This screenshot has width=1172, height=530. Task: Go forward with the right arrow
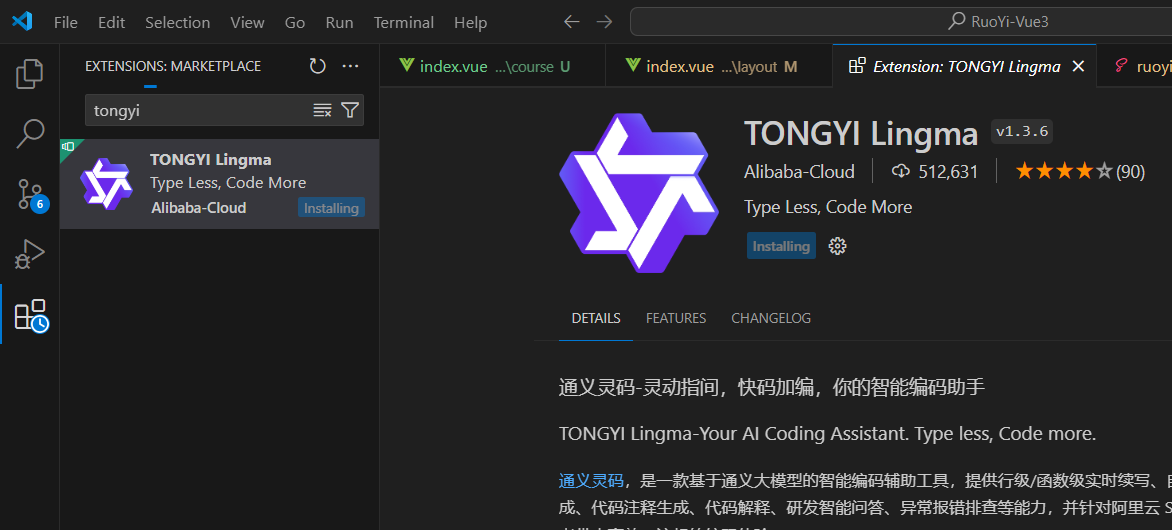click(604, 22)
